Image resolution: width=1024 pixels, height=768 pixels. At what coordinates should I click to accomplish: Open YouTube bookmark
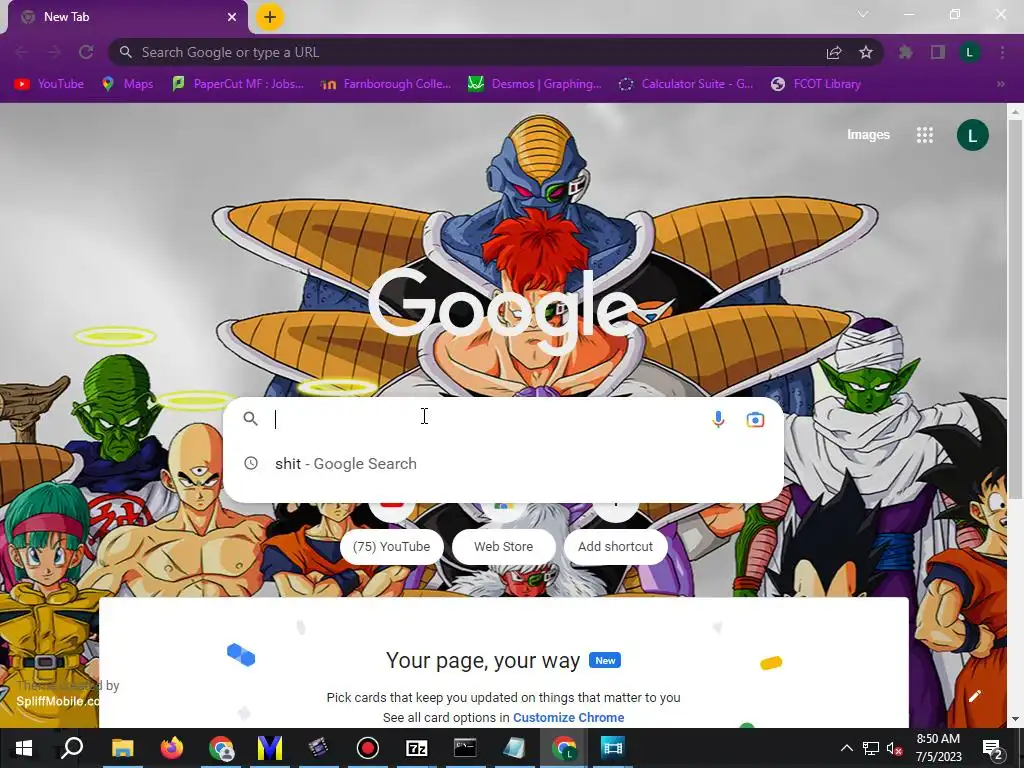(x=49, y=84)
